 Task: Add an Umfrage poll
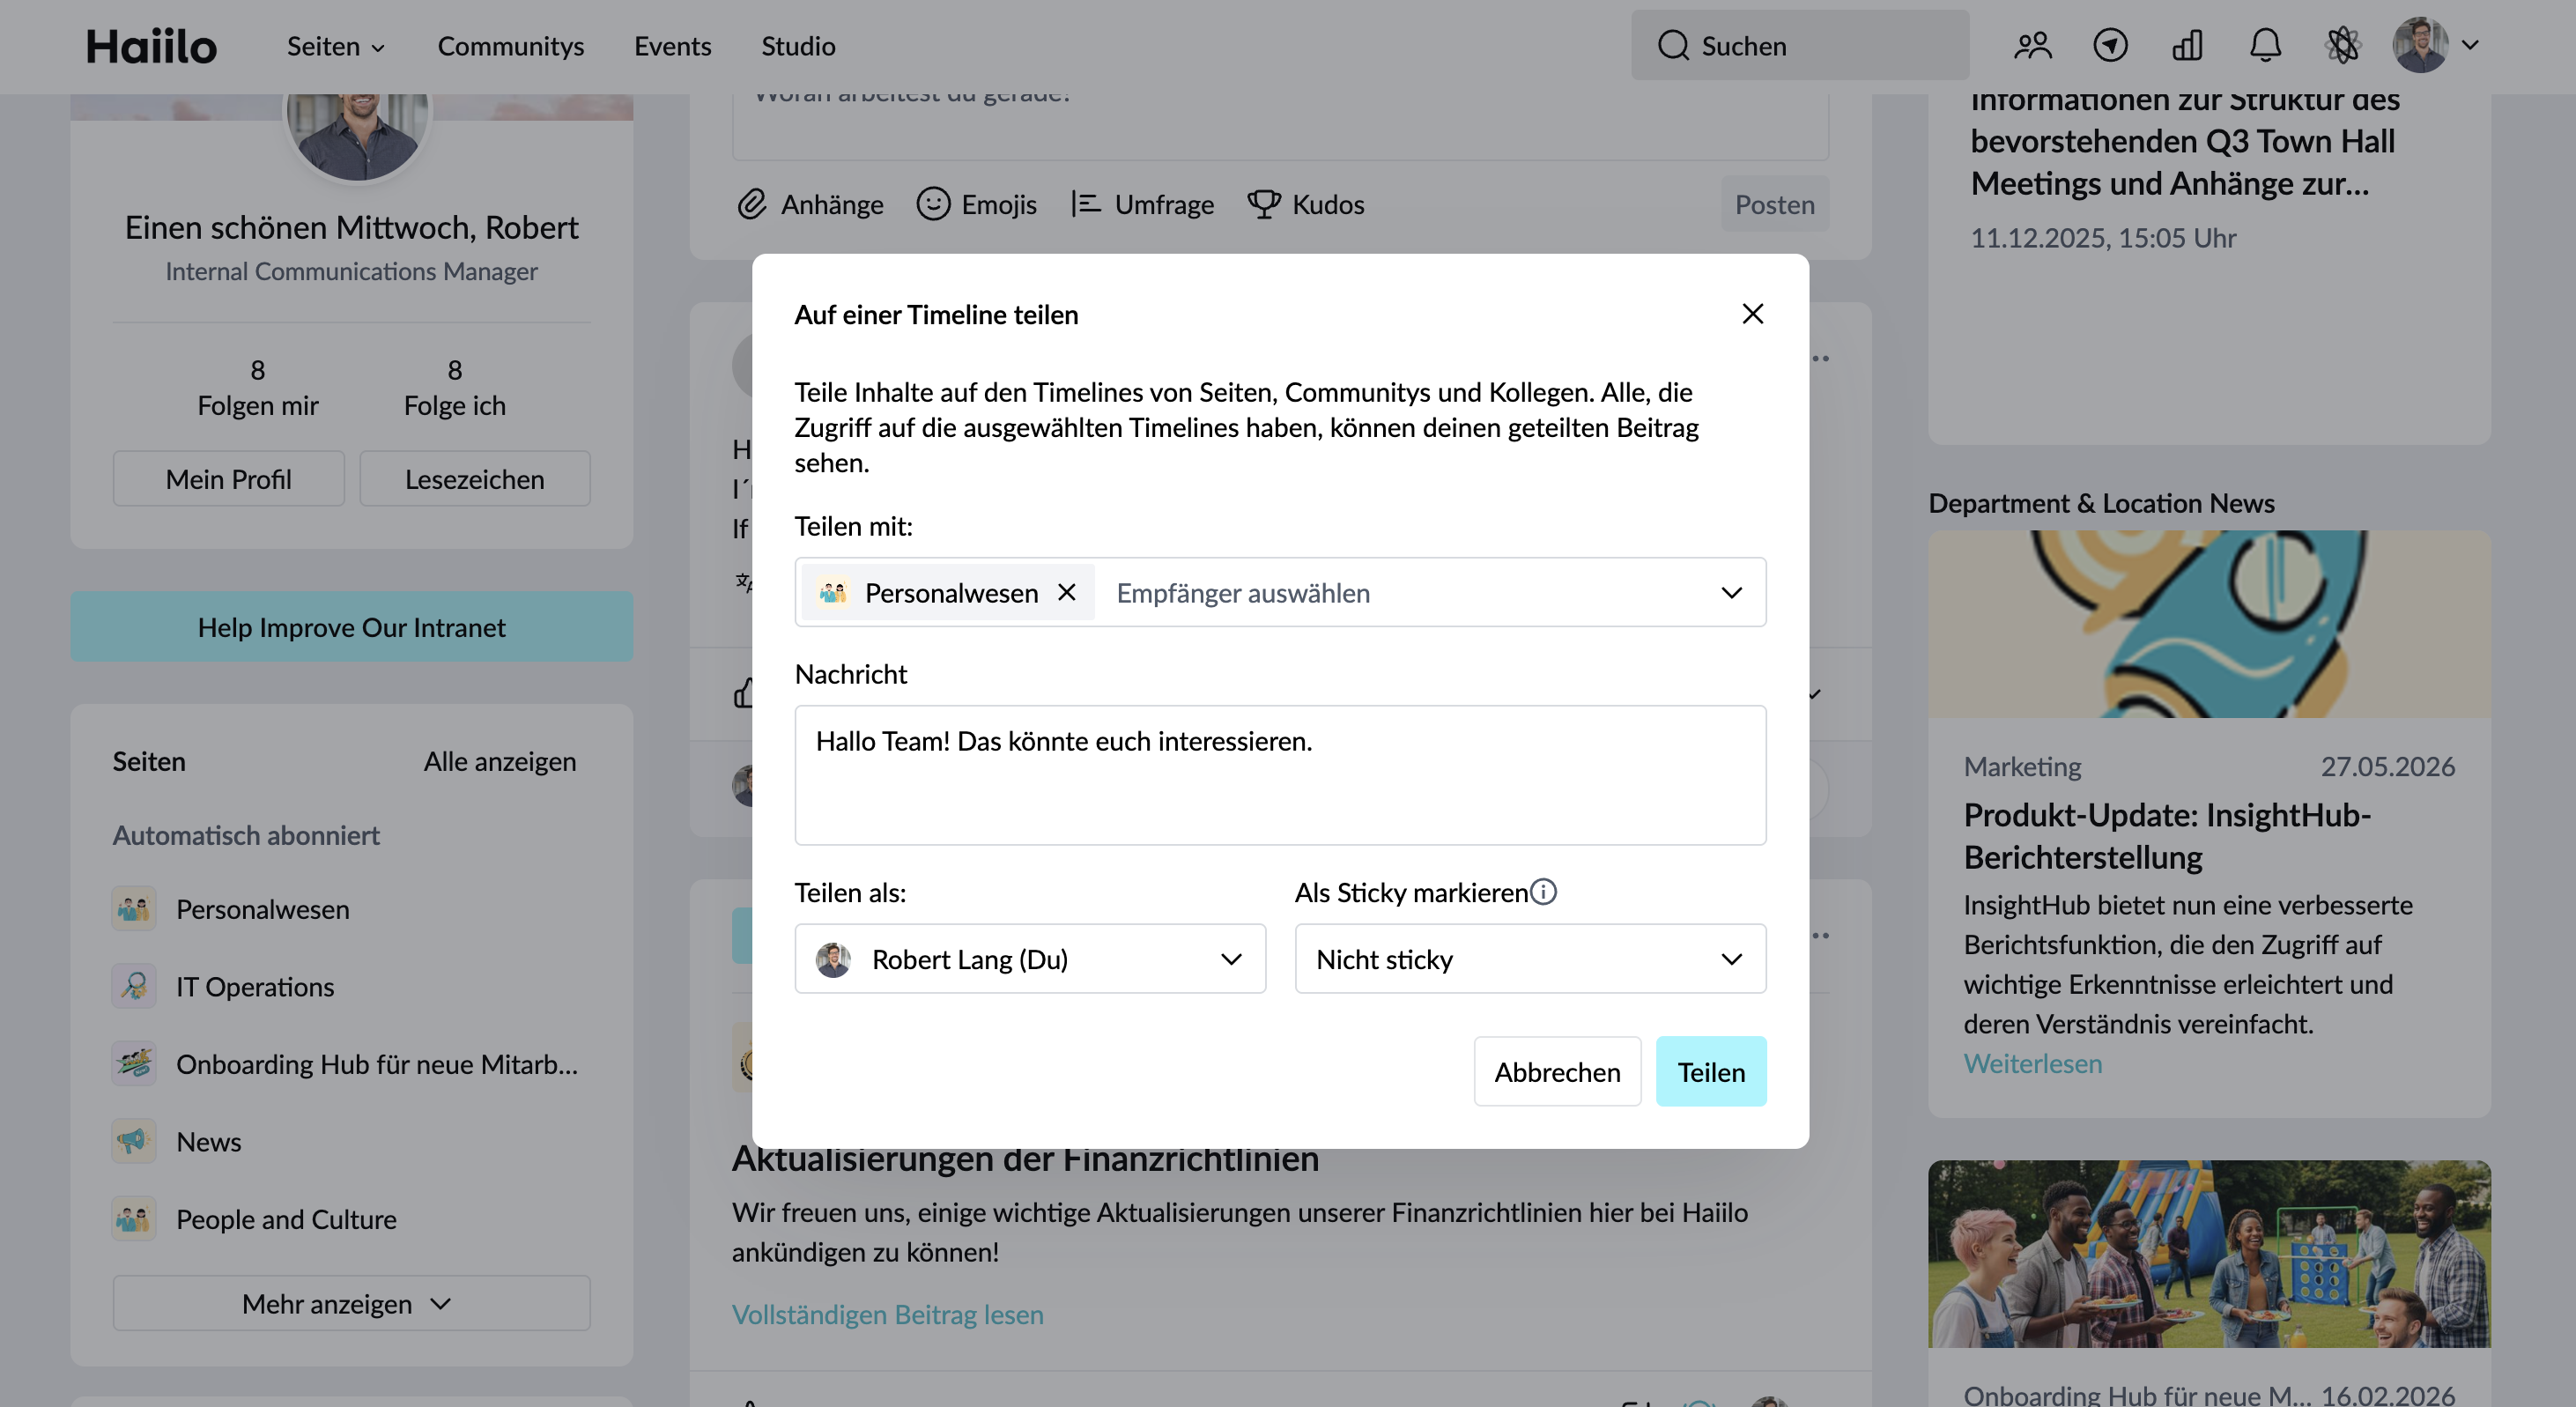click(x=1142, y=204)
